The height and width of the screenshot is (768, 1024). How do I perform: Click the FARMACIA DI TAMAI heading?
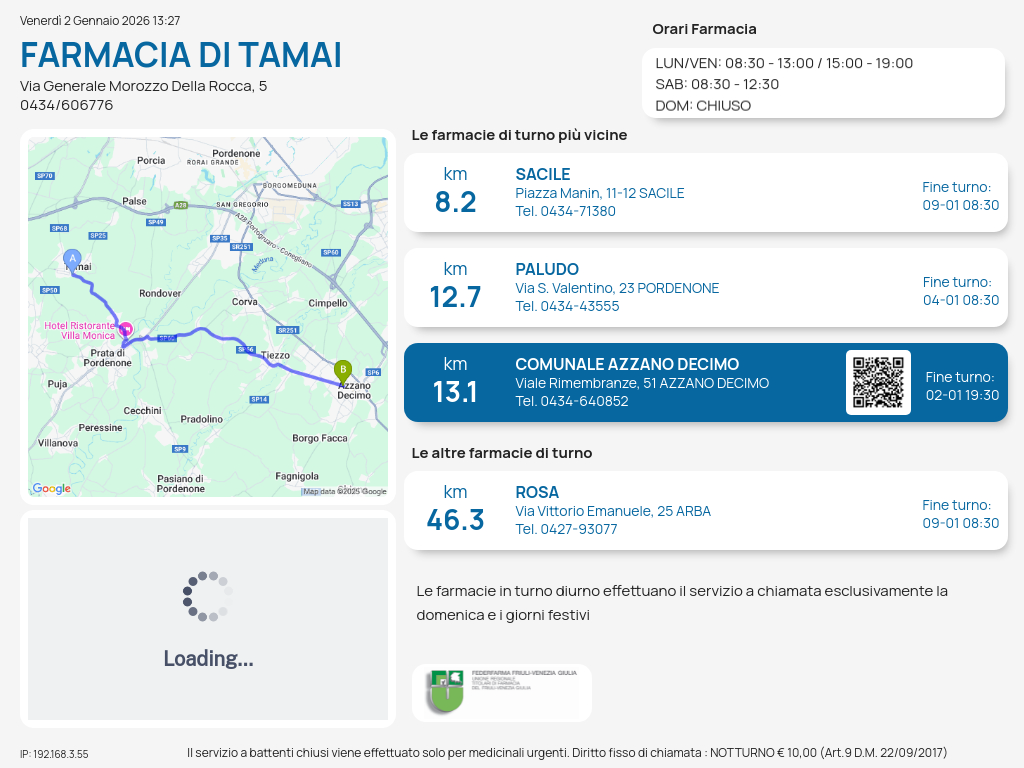click(181, 55)
